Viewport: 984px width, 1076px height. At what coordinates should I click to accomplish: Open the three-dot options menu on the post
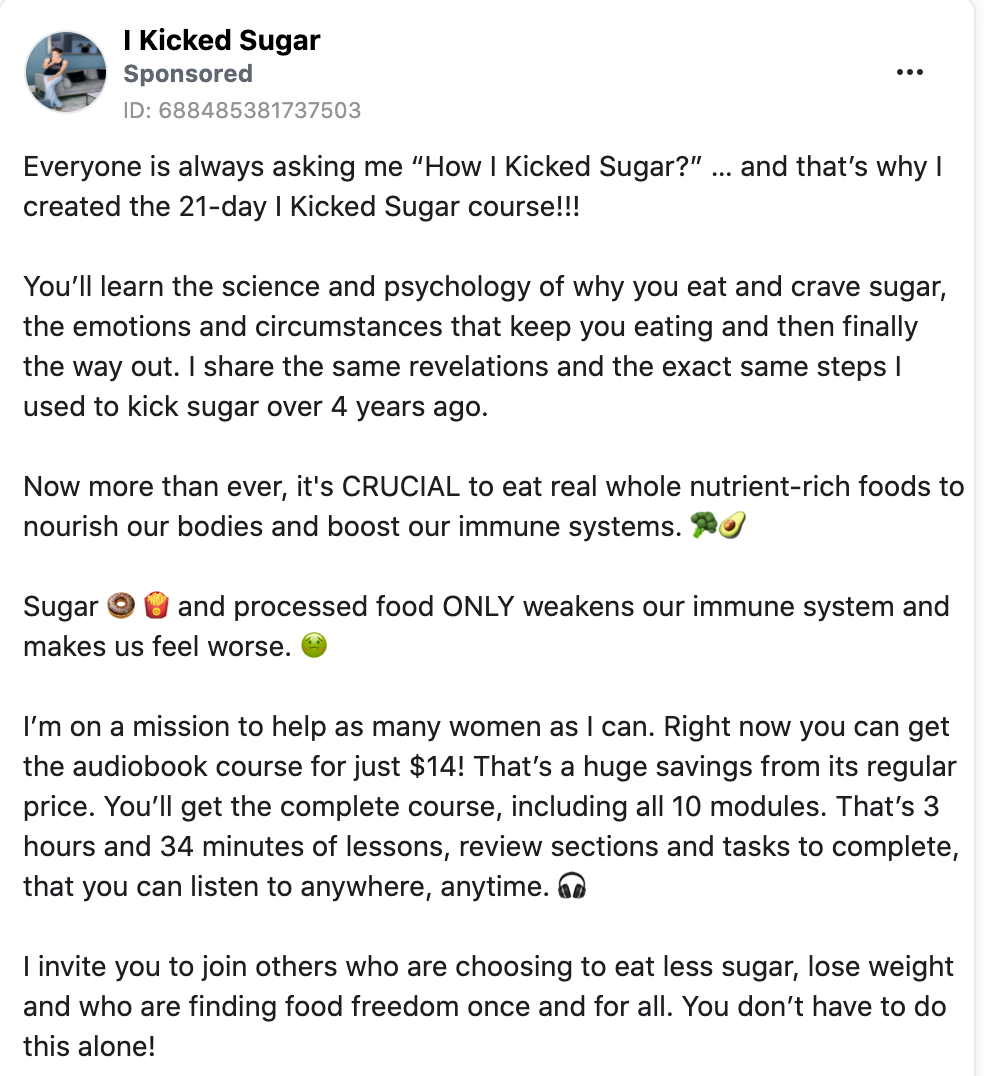click(909, 72)
